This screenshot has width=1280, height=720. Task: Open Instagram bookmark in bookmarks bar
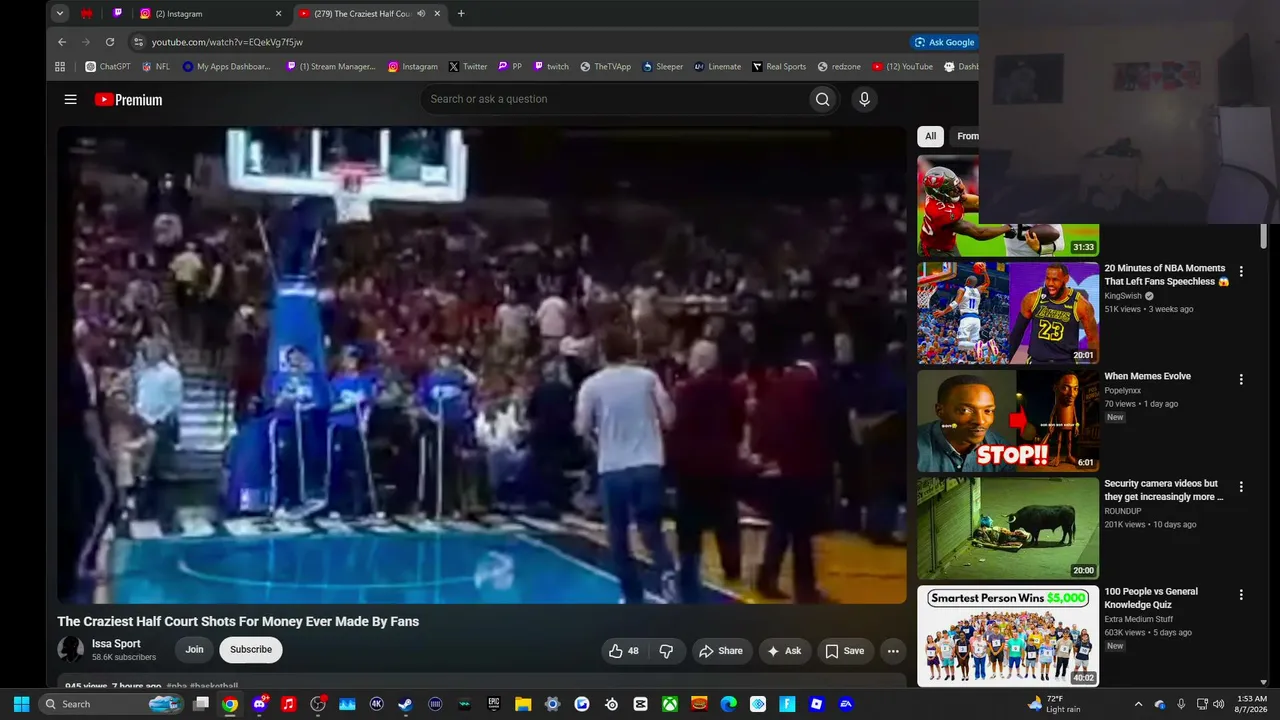coord(412,67)
